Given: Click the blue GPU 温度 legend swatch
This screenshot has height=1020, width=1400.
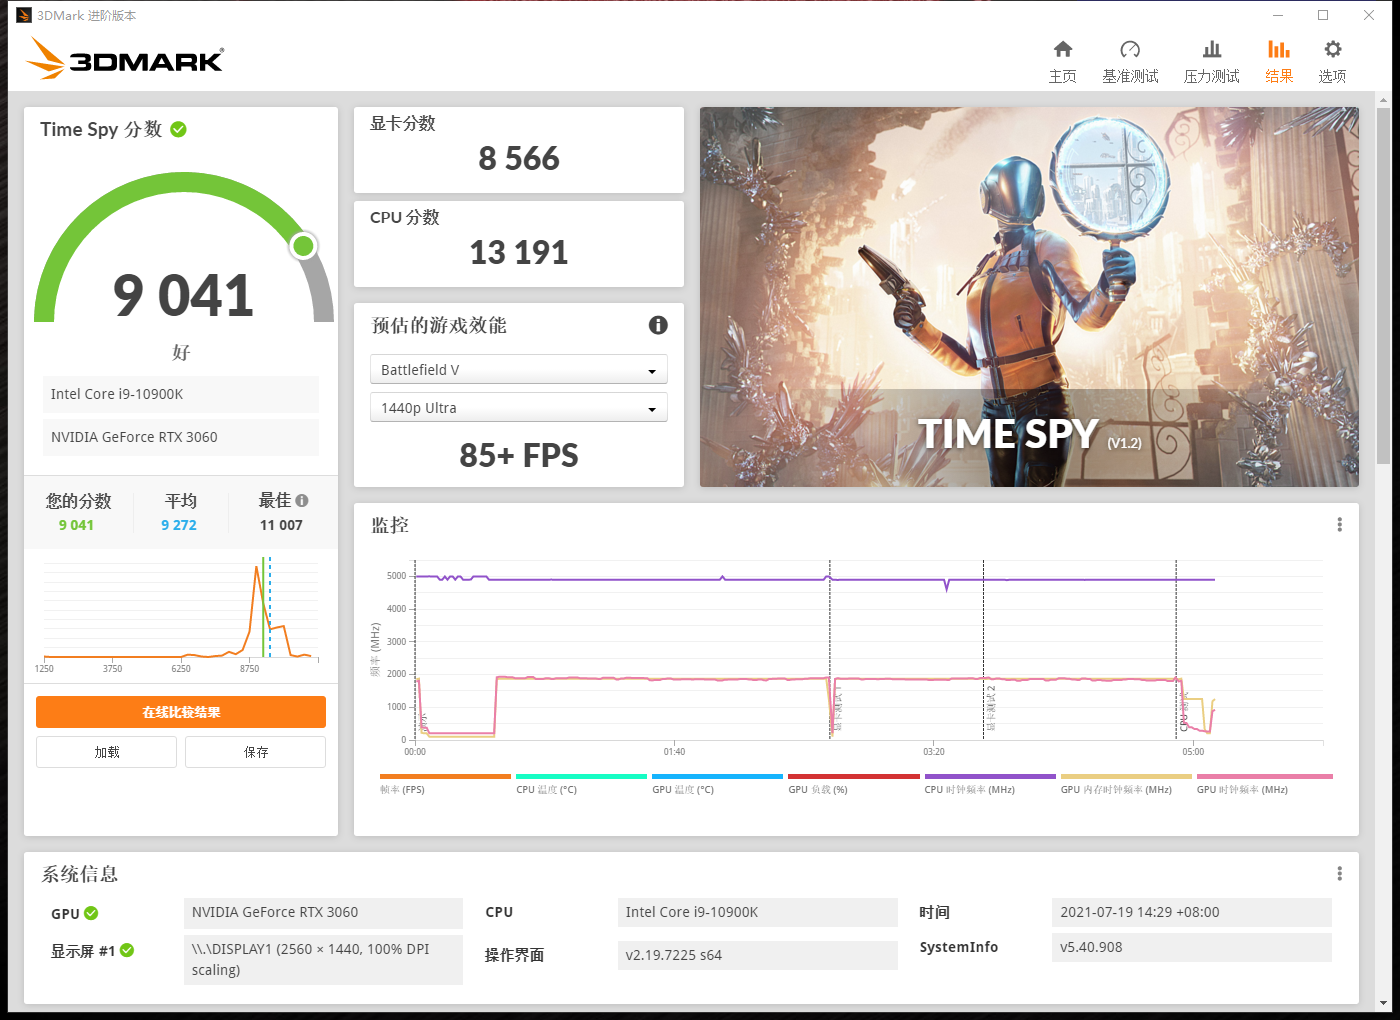Looking at the screenshot, I should [717, 776].
